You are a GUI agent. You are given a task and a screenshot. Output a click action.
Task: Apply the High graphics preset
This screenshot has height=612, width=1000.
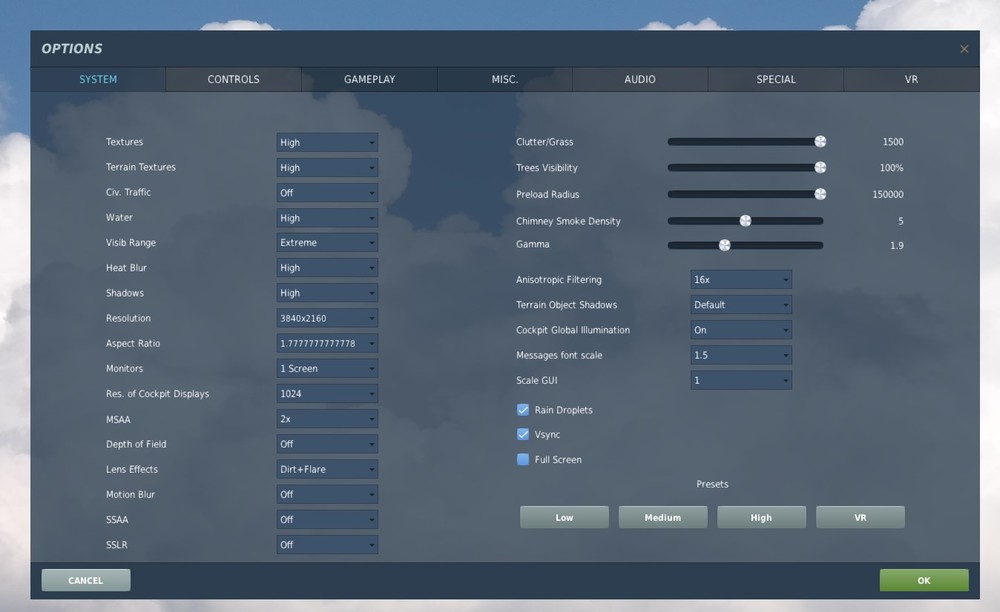coord(761,517)
